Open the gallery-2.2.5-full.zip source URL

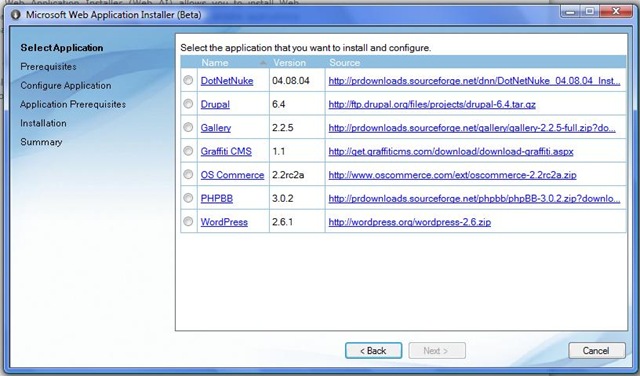pos(472,128)
